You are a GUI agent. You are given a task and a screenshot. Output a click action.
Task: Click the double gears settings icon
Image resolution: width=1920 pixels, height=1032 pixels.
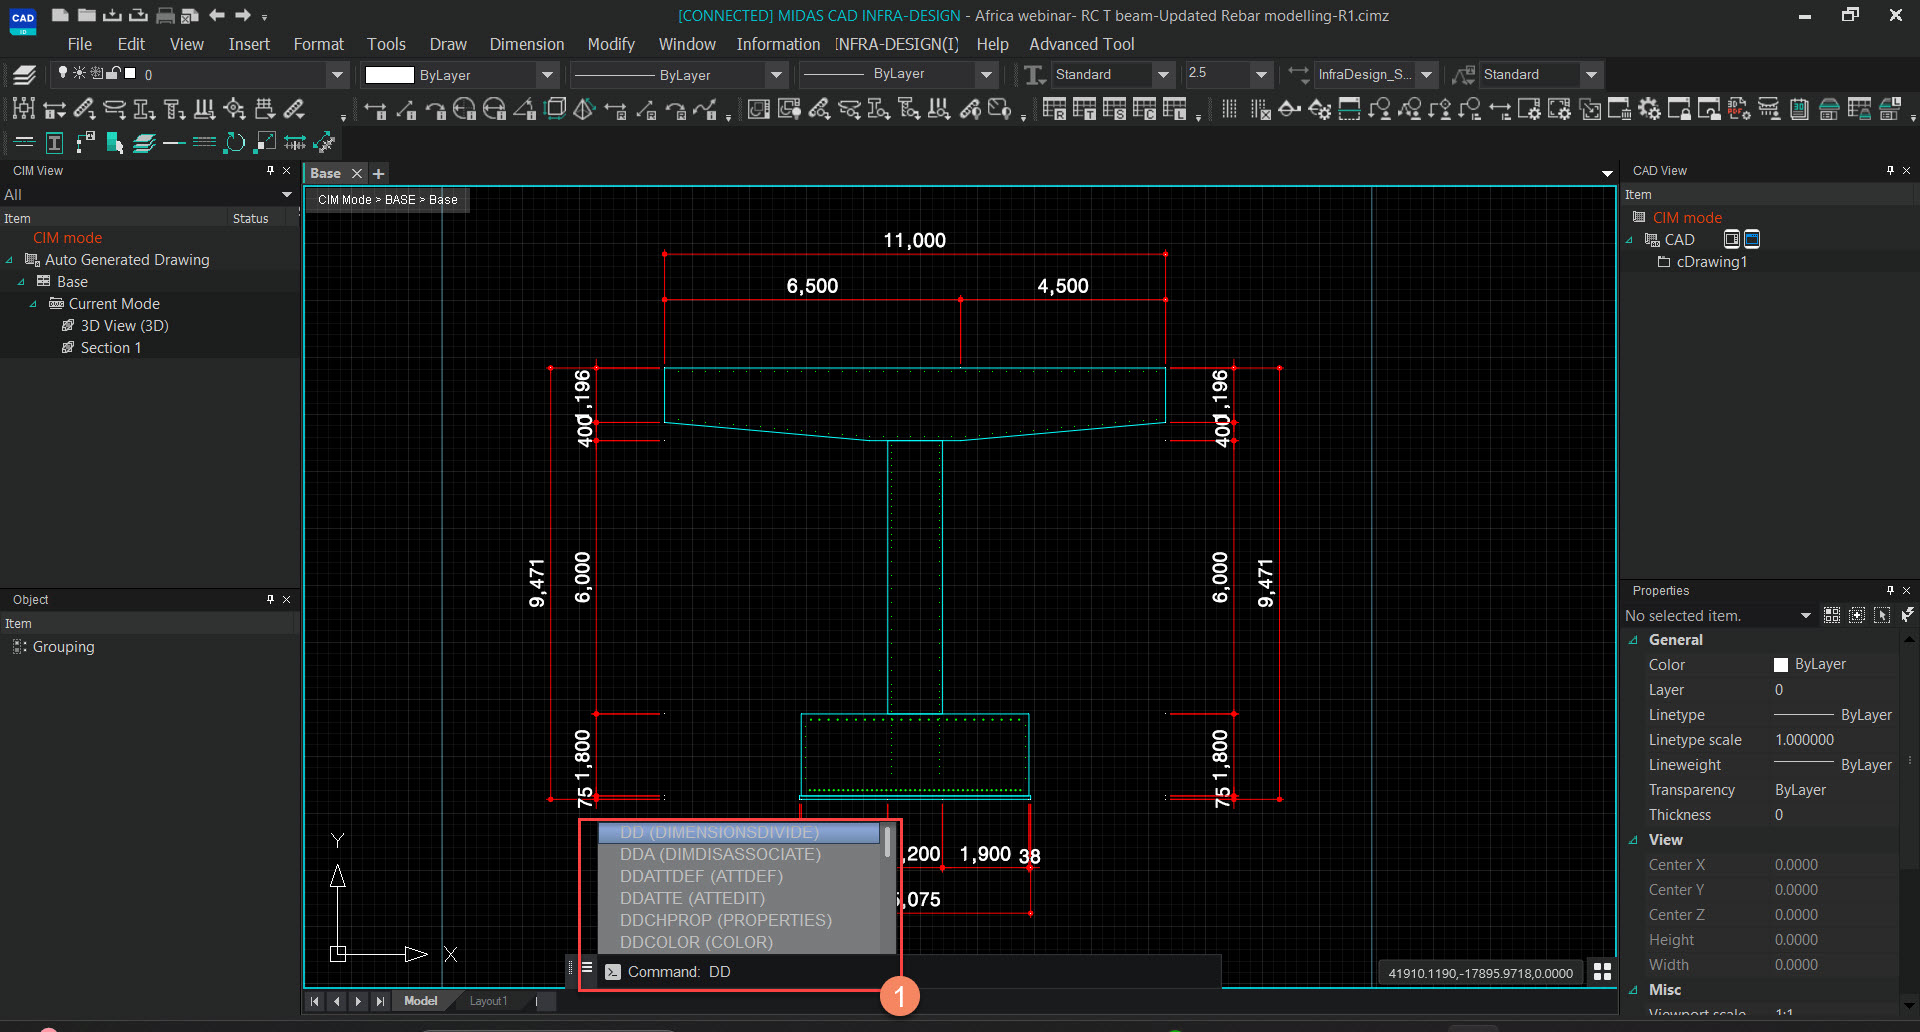pyautogui.click(x=1649, y=109)
